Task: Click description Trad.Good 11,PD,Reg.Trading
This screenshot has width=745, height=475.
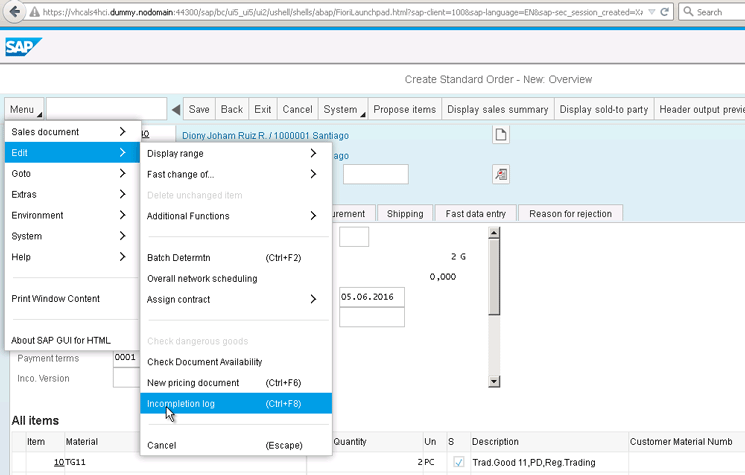Action: (x=534, y=463)
